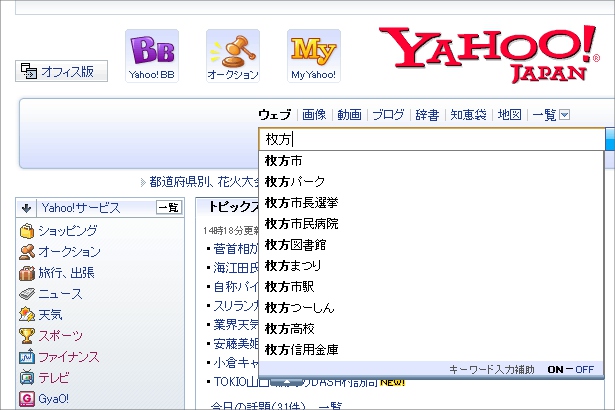Open the gavel オークション icon at top
This screenshot has width=615, height=410.
(232, 55)
